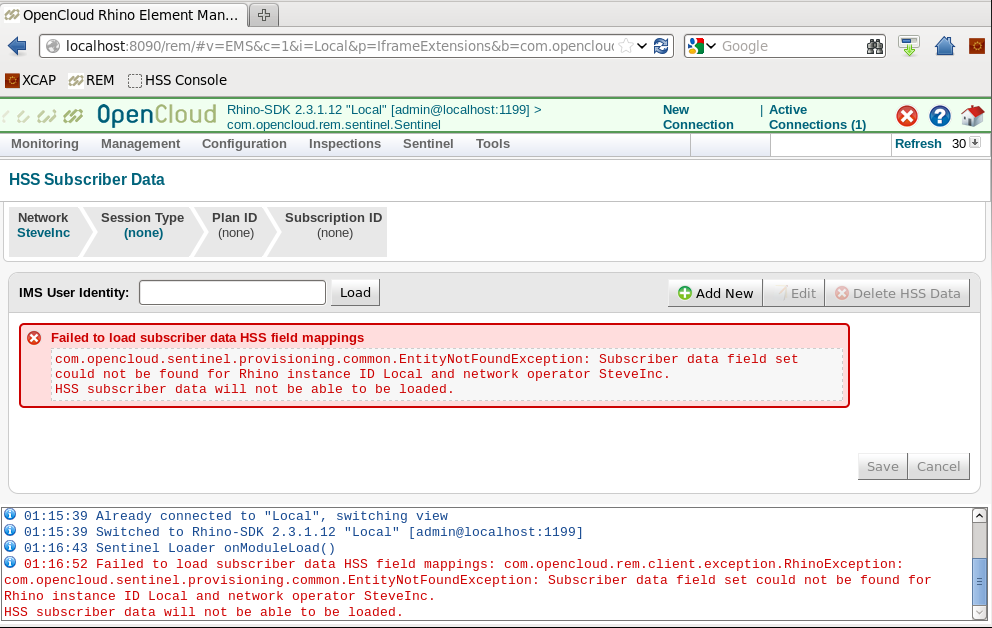Open the Refresh interval 30 dropdown

click(x=975, y=143)
